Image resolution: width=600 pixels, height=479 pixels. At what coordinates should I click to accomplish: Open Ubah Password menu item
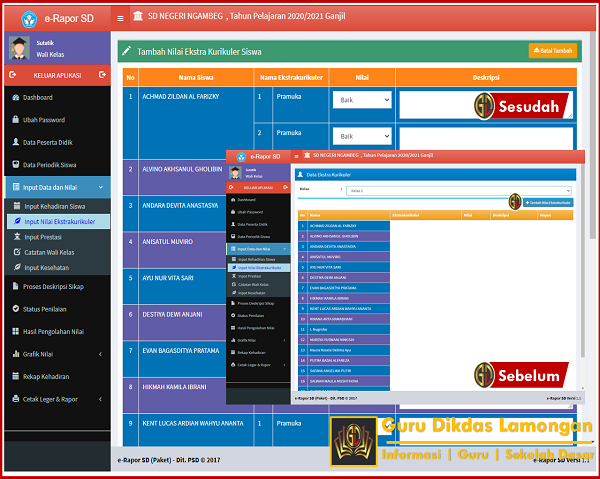click(x=57, y=120)
